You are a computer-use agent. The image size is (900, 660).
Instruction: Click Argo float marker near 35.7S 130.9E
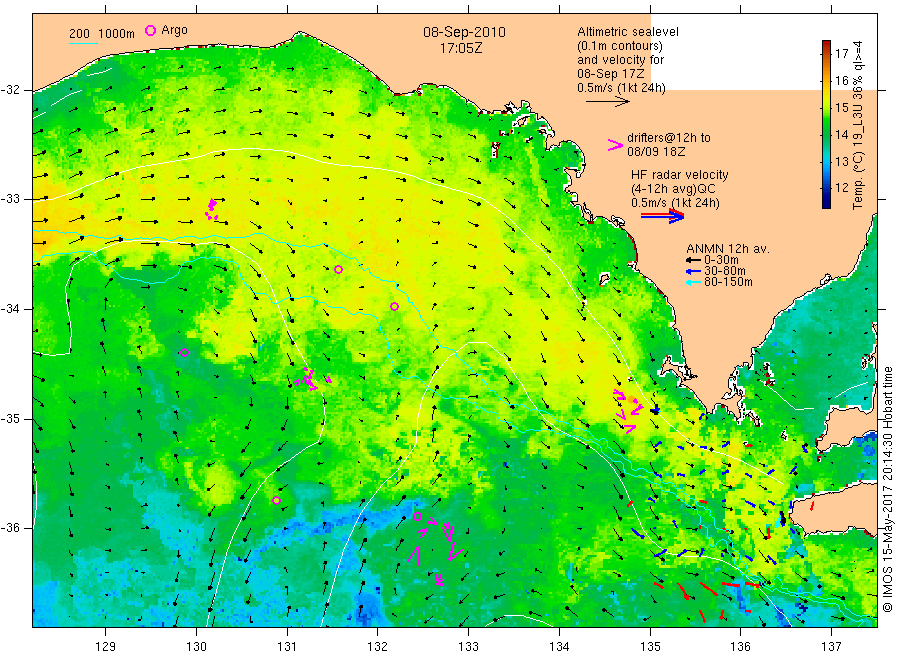(276, 500)
